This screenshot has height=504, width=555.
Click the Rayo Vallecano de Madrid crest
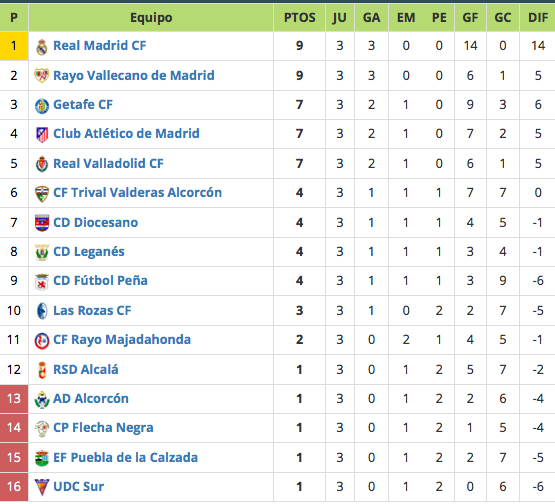42,76
